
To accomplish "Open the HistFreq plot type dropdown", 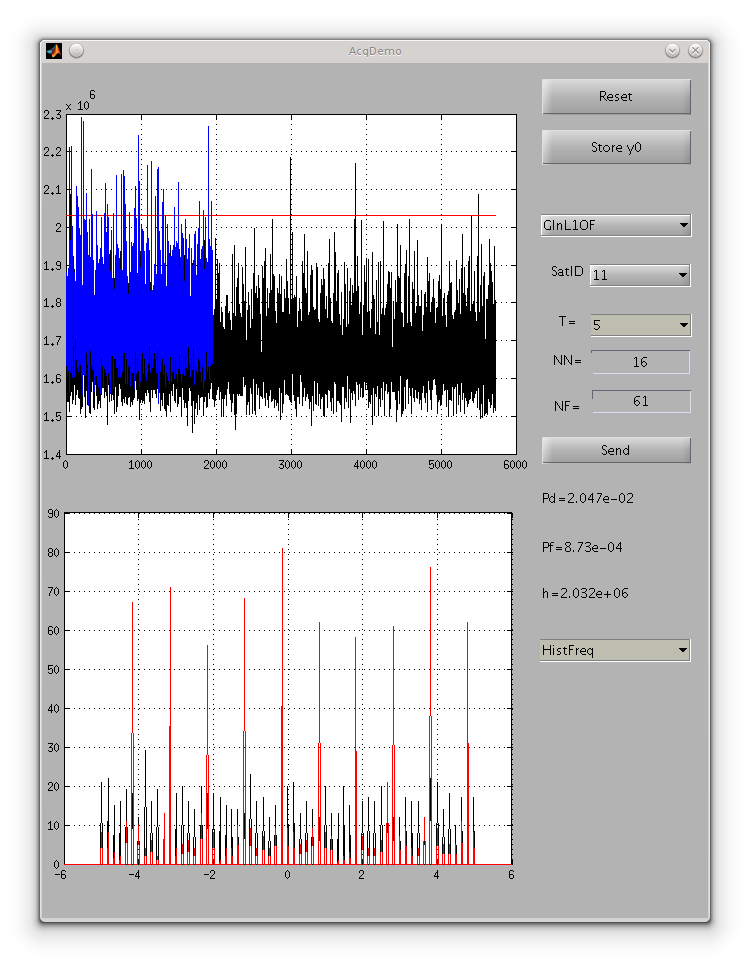I will click(615, 651).
